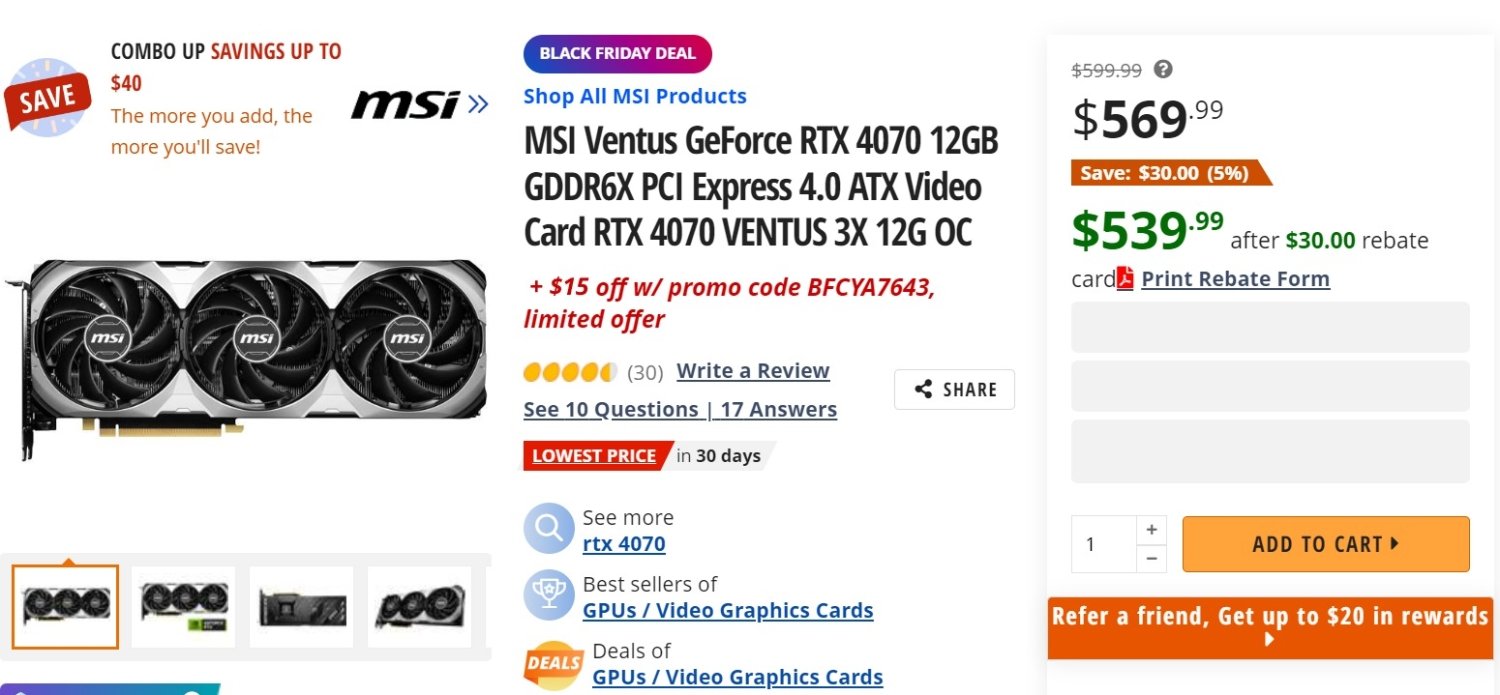Click the quantity input field
Image resolution: width=1500 pixels, height=695 pixels.
(1103, 544)
